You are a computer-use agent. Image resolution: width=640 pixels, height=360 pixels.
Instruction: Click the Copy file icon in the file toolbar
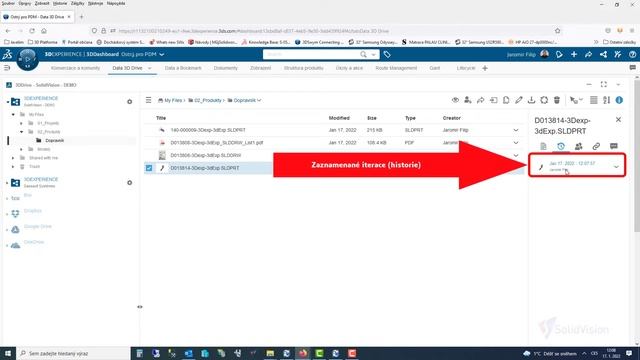click(506, 100)
